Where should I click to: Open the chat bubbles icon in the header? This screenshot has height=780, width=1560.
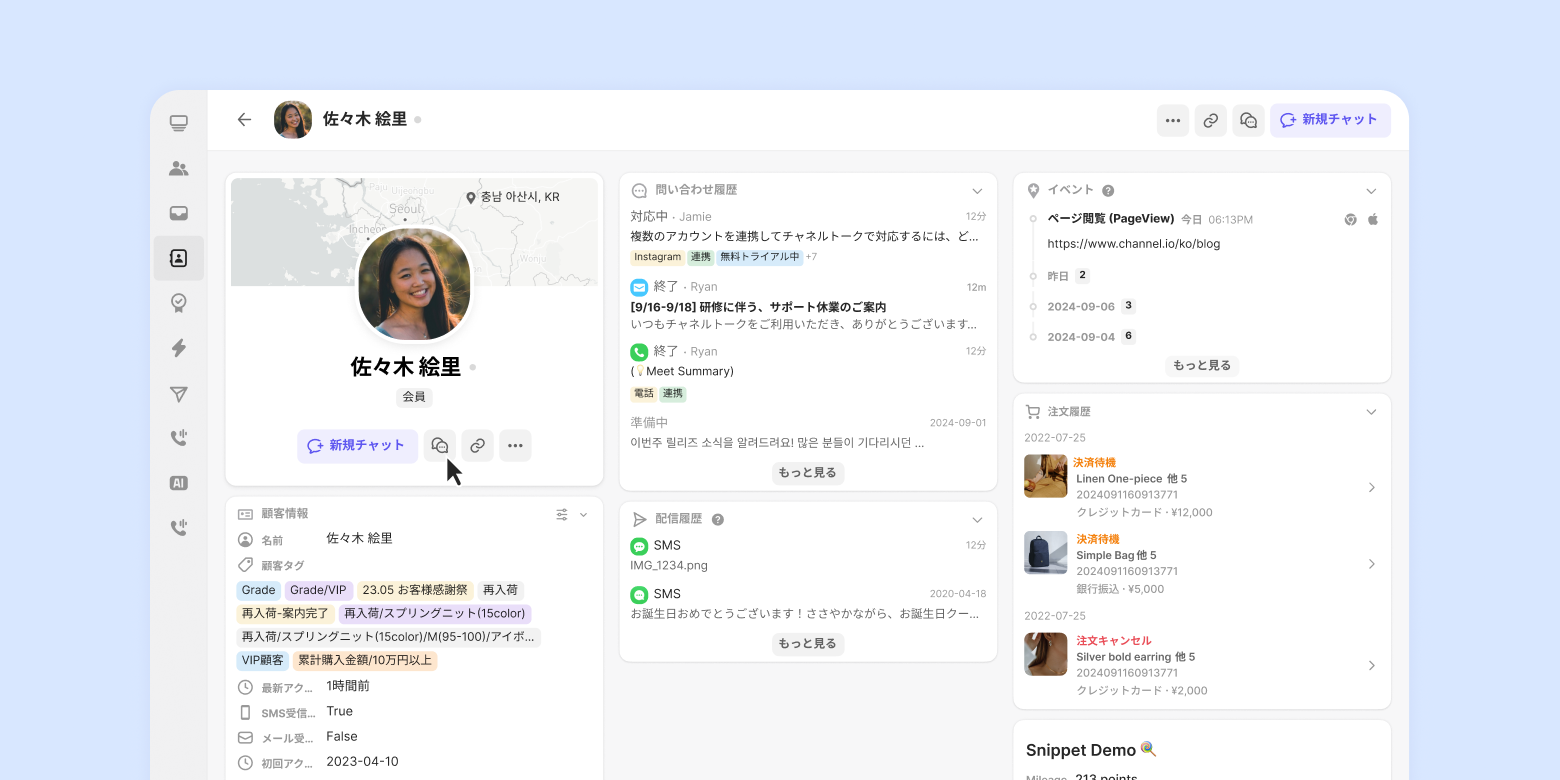tap(1249, 120)
